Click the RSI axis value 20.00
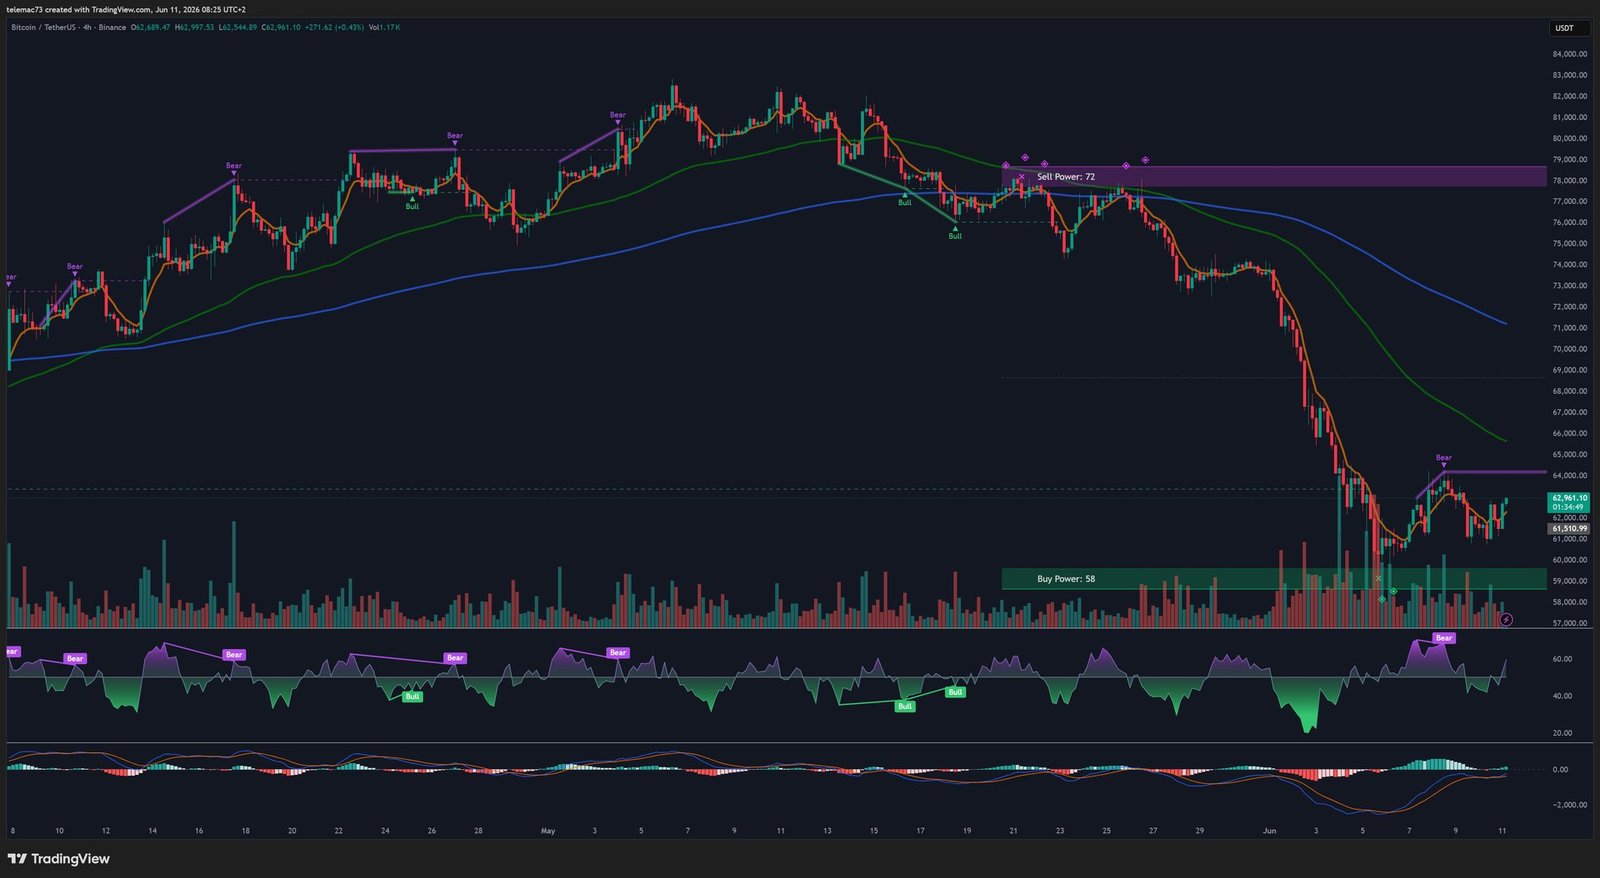The image size is (1600, 878). pyautogui.click(x=1562, y=733)
